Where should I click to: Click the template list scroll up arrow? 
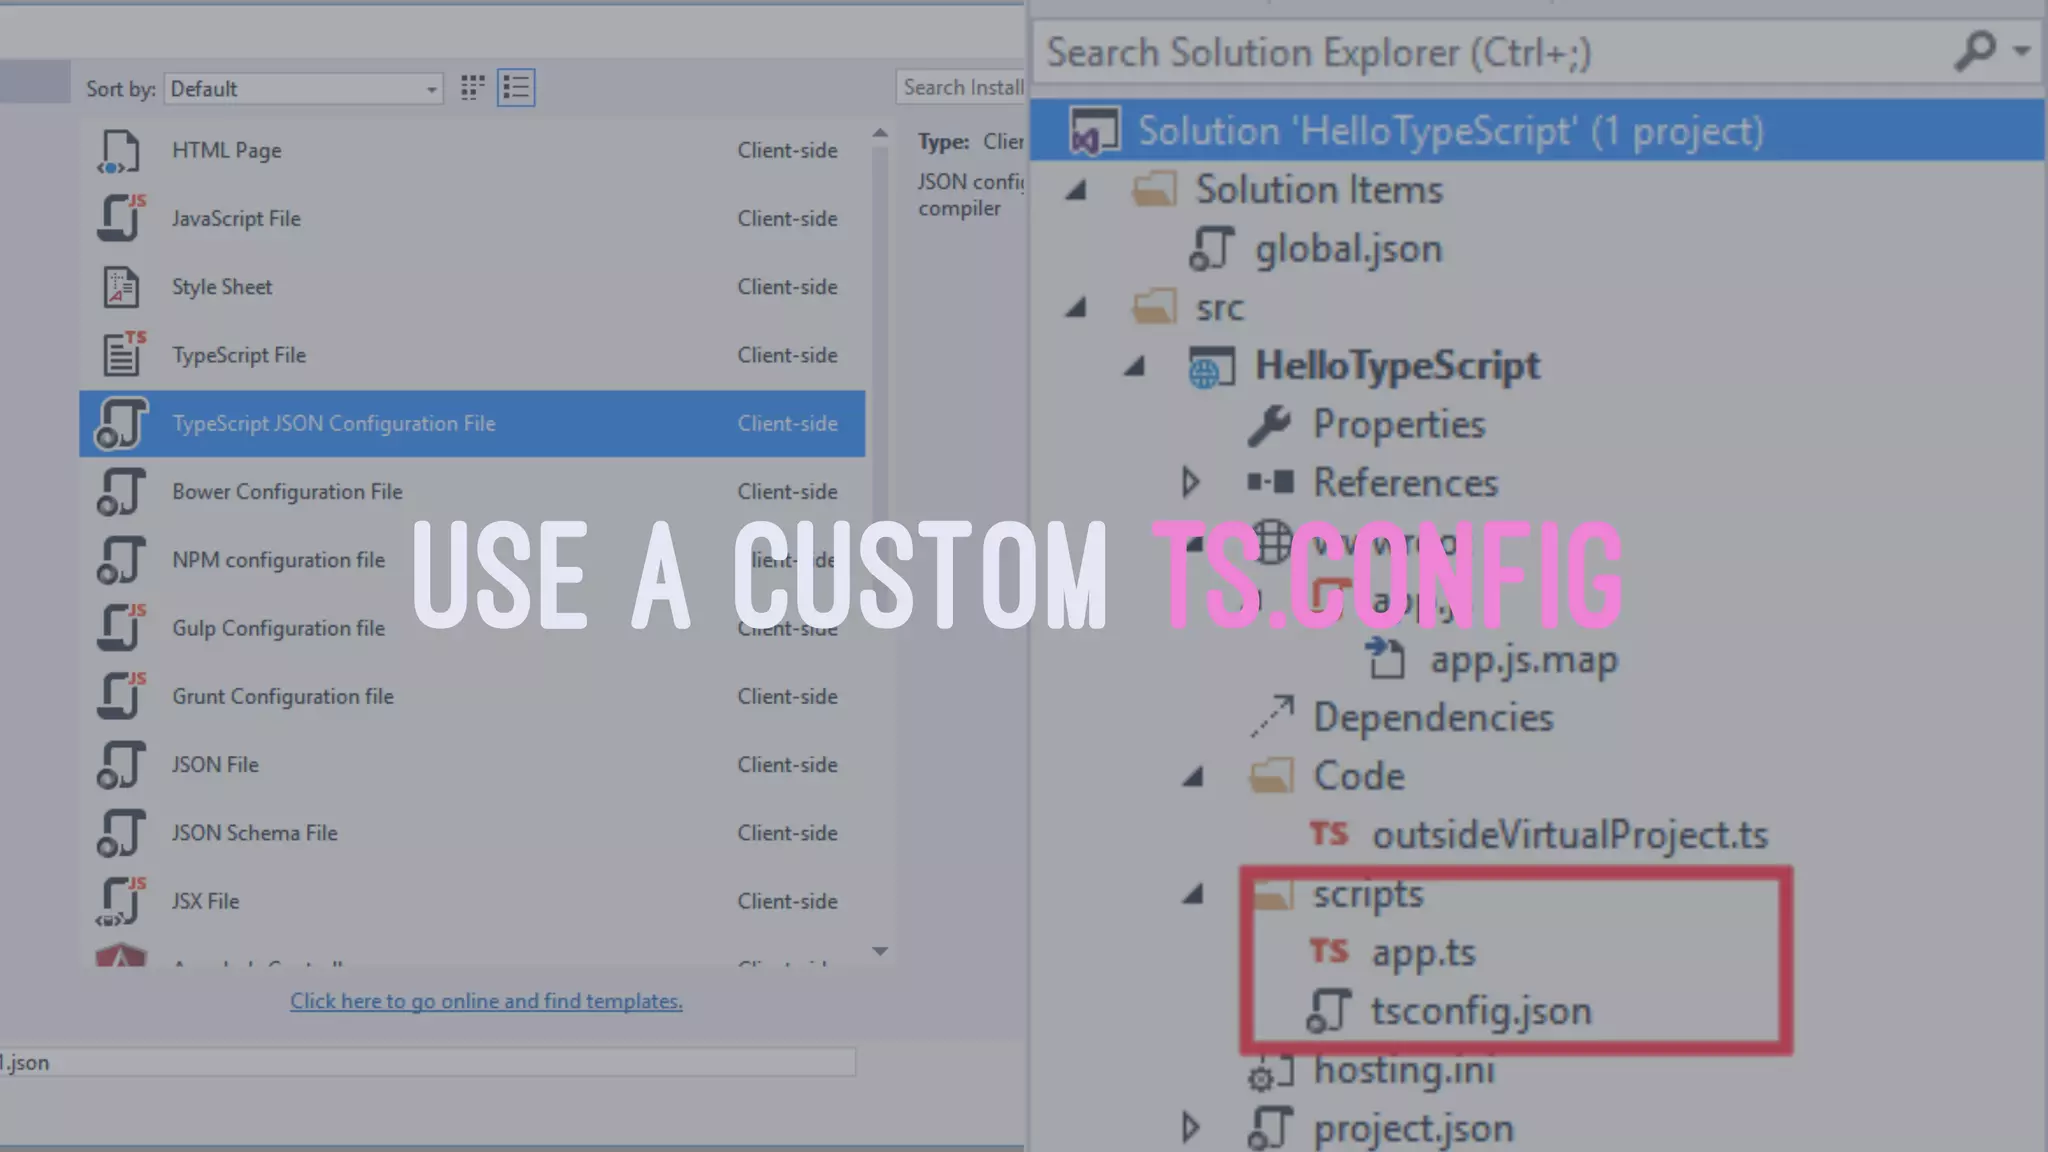point(880,133)
